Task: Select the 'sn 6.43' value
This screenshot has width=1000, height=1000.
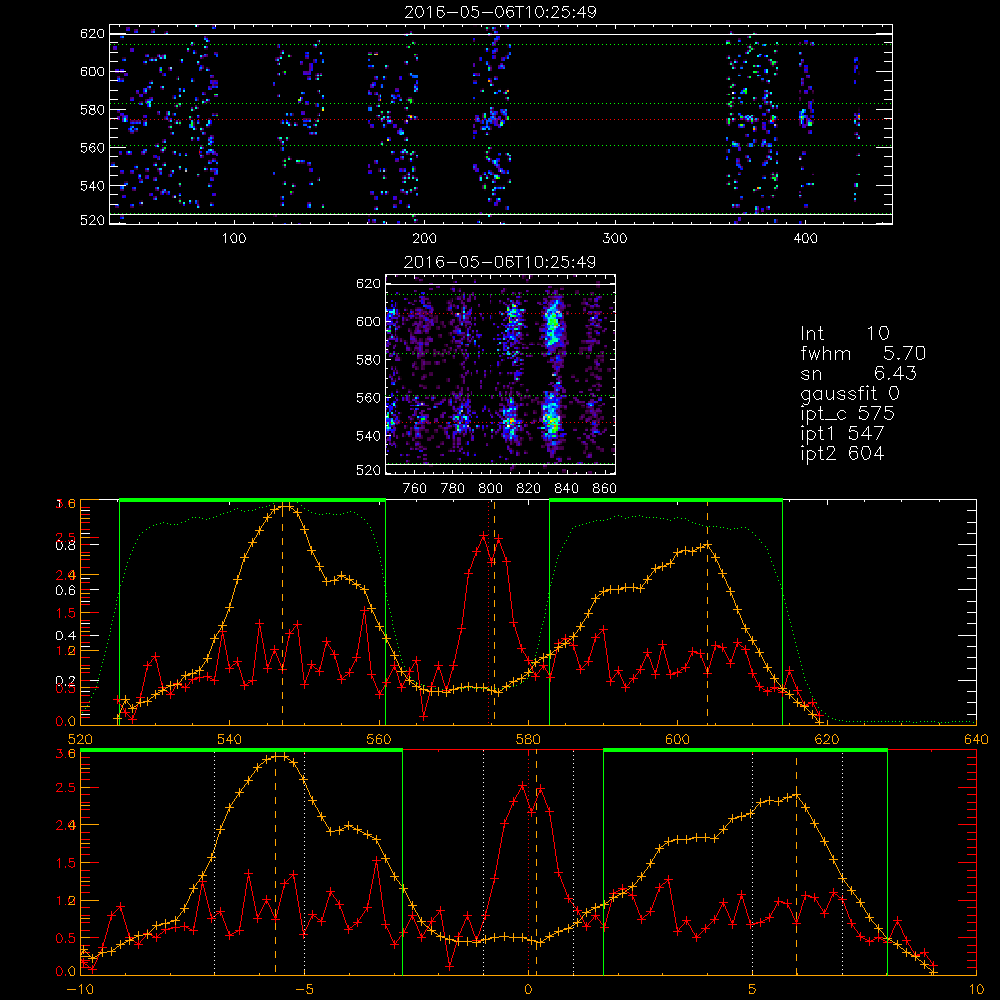Action: 858,373
